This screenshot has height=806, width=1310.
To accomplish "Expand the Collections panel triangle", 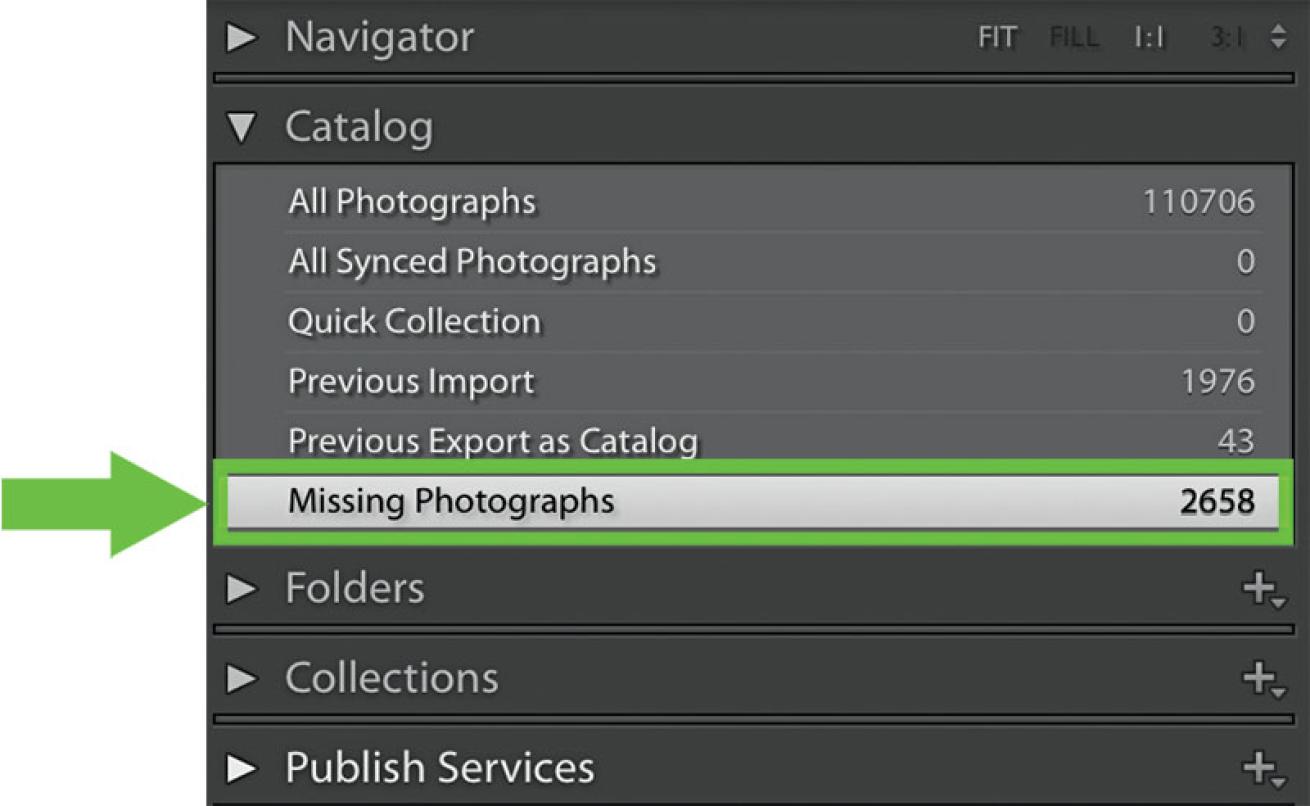I will [242, 679].
